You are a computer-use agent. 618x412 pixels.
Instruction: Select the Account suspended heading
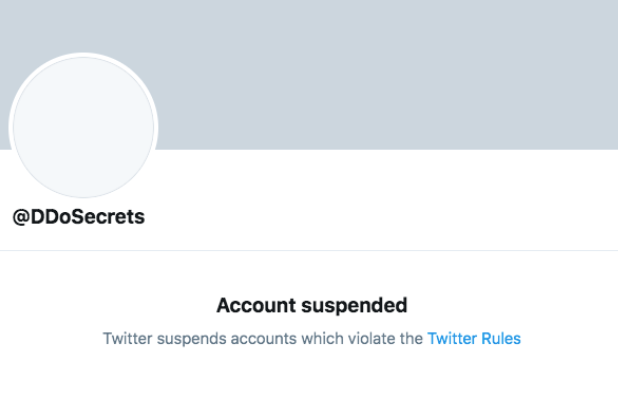pyautogui.click(x=312, y=305)
